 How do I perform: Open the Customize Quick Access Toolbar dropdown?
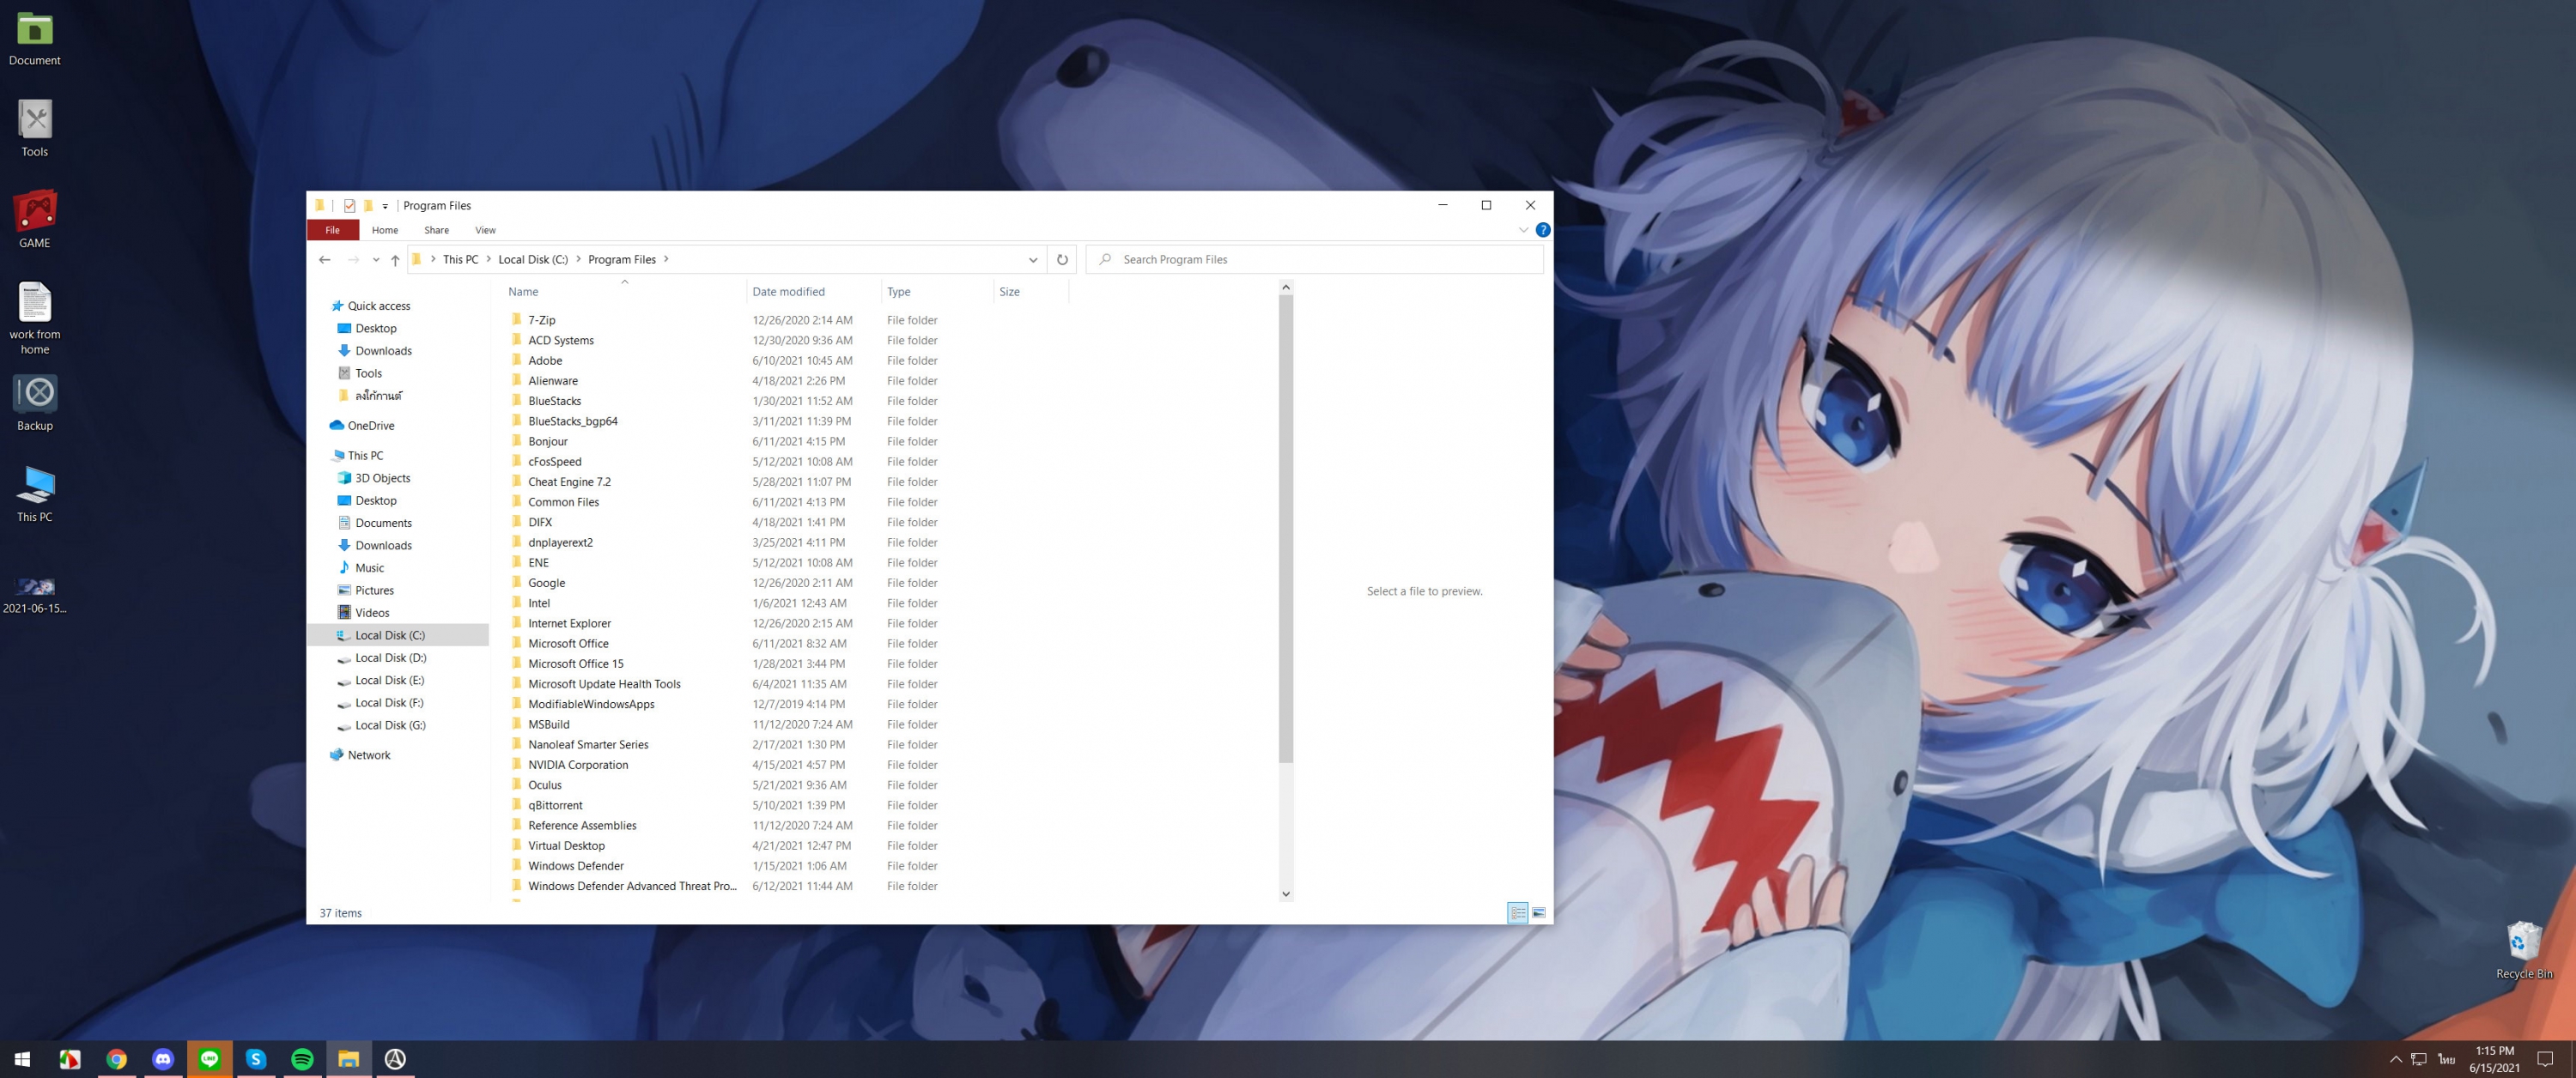pyautogui.click(x=385, y=206)
